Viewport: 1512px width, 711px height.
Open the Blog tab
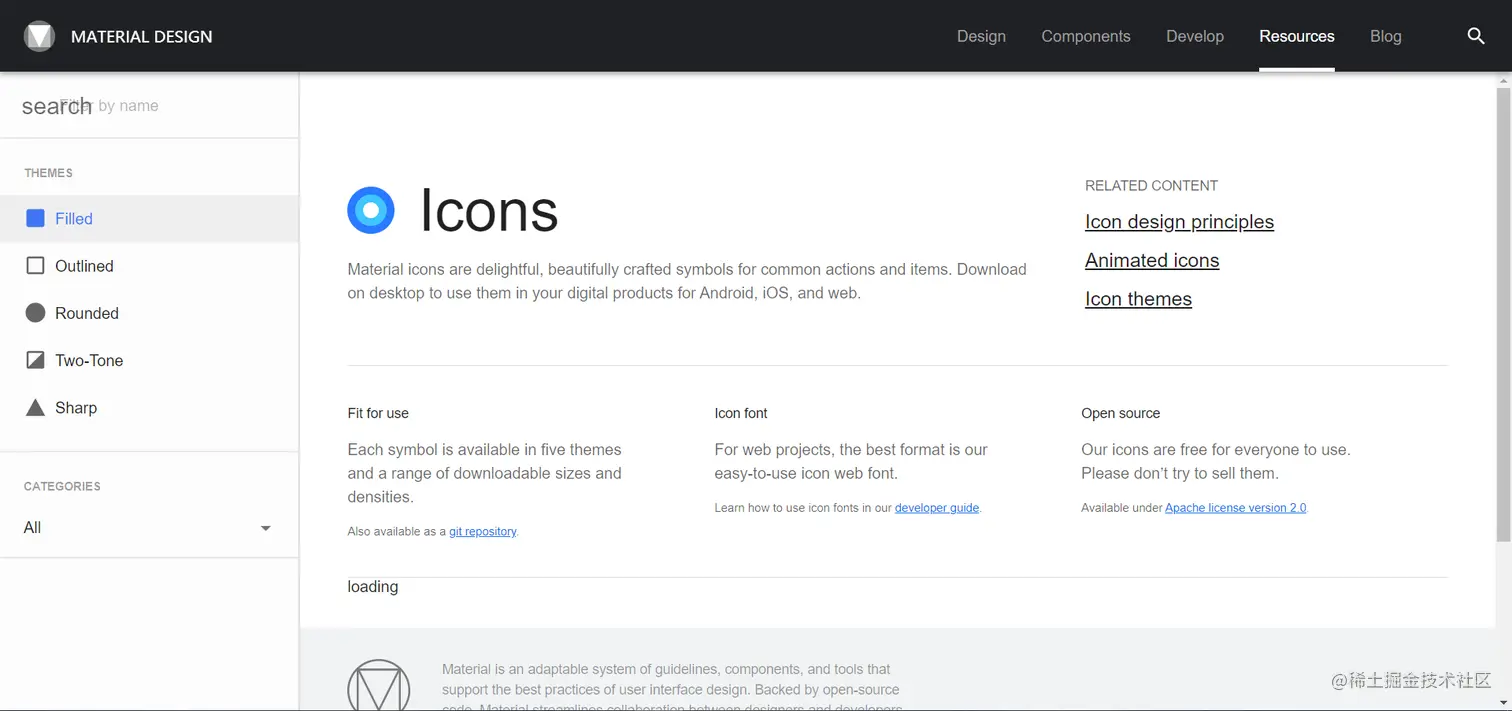[1385, 36]
